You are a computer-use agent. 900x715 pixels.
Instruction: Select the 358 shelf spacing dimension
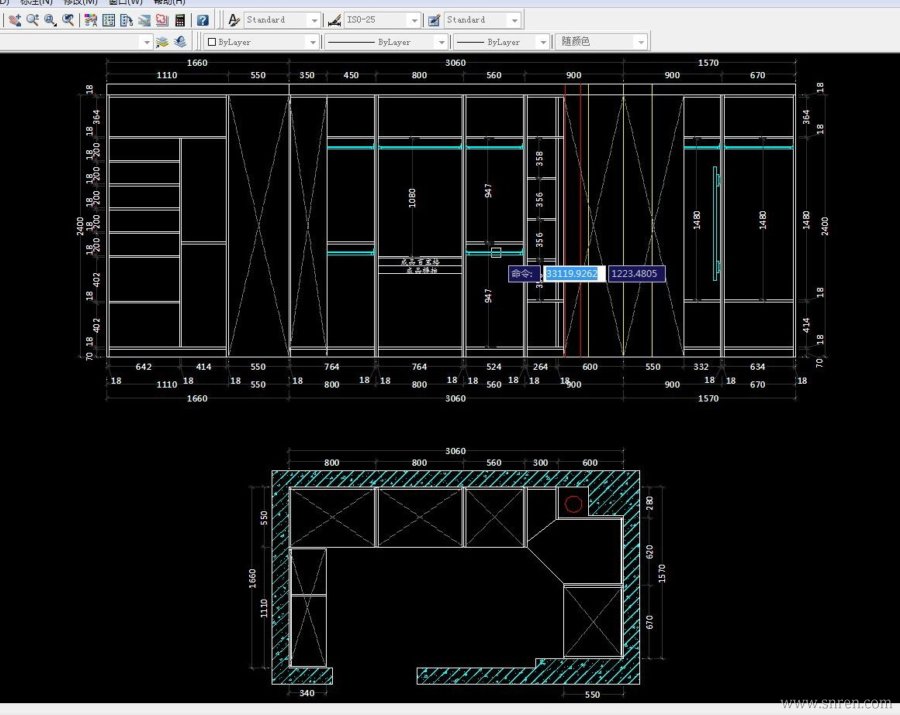tap(540, 158)
